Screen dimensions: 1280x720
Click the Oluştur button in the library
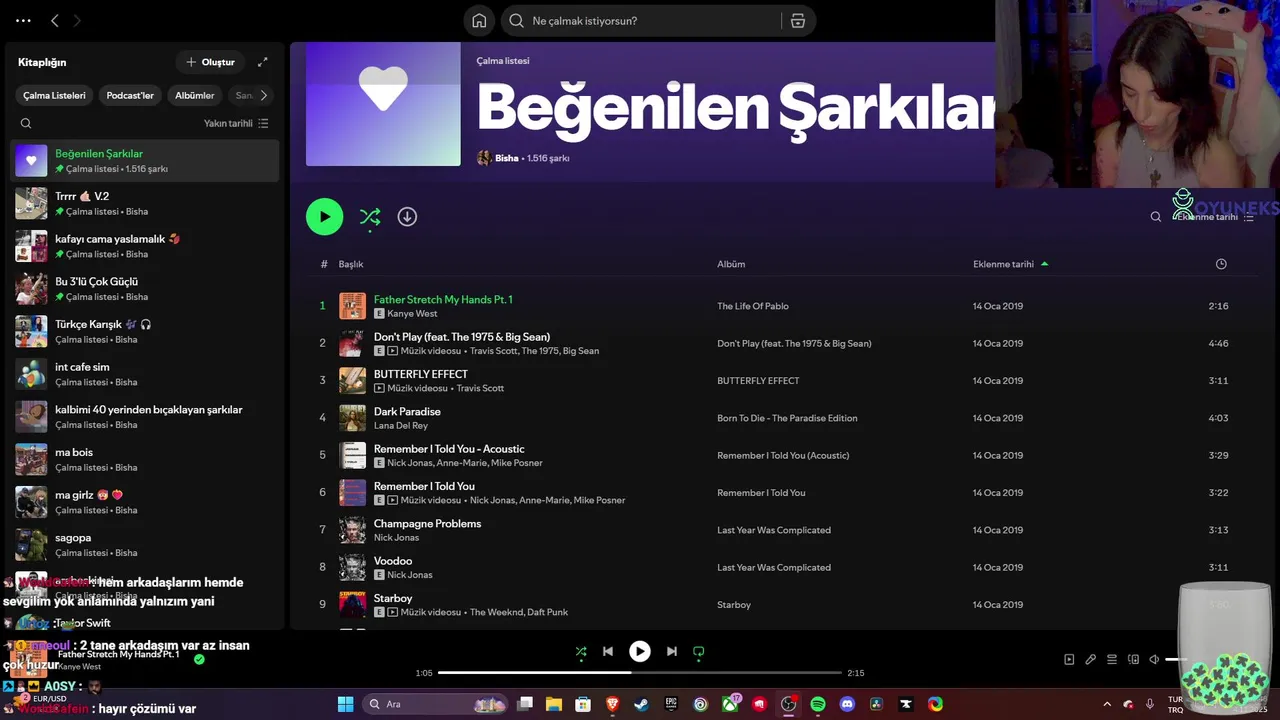coord(210,62)
